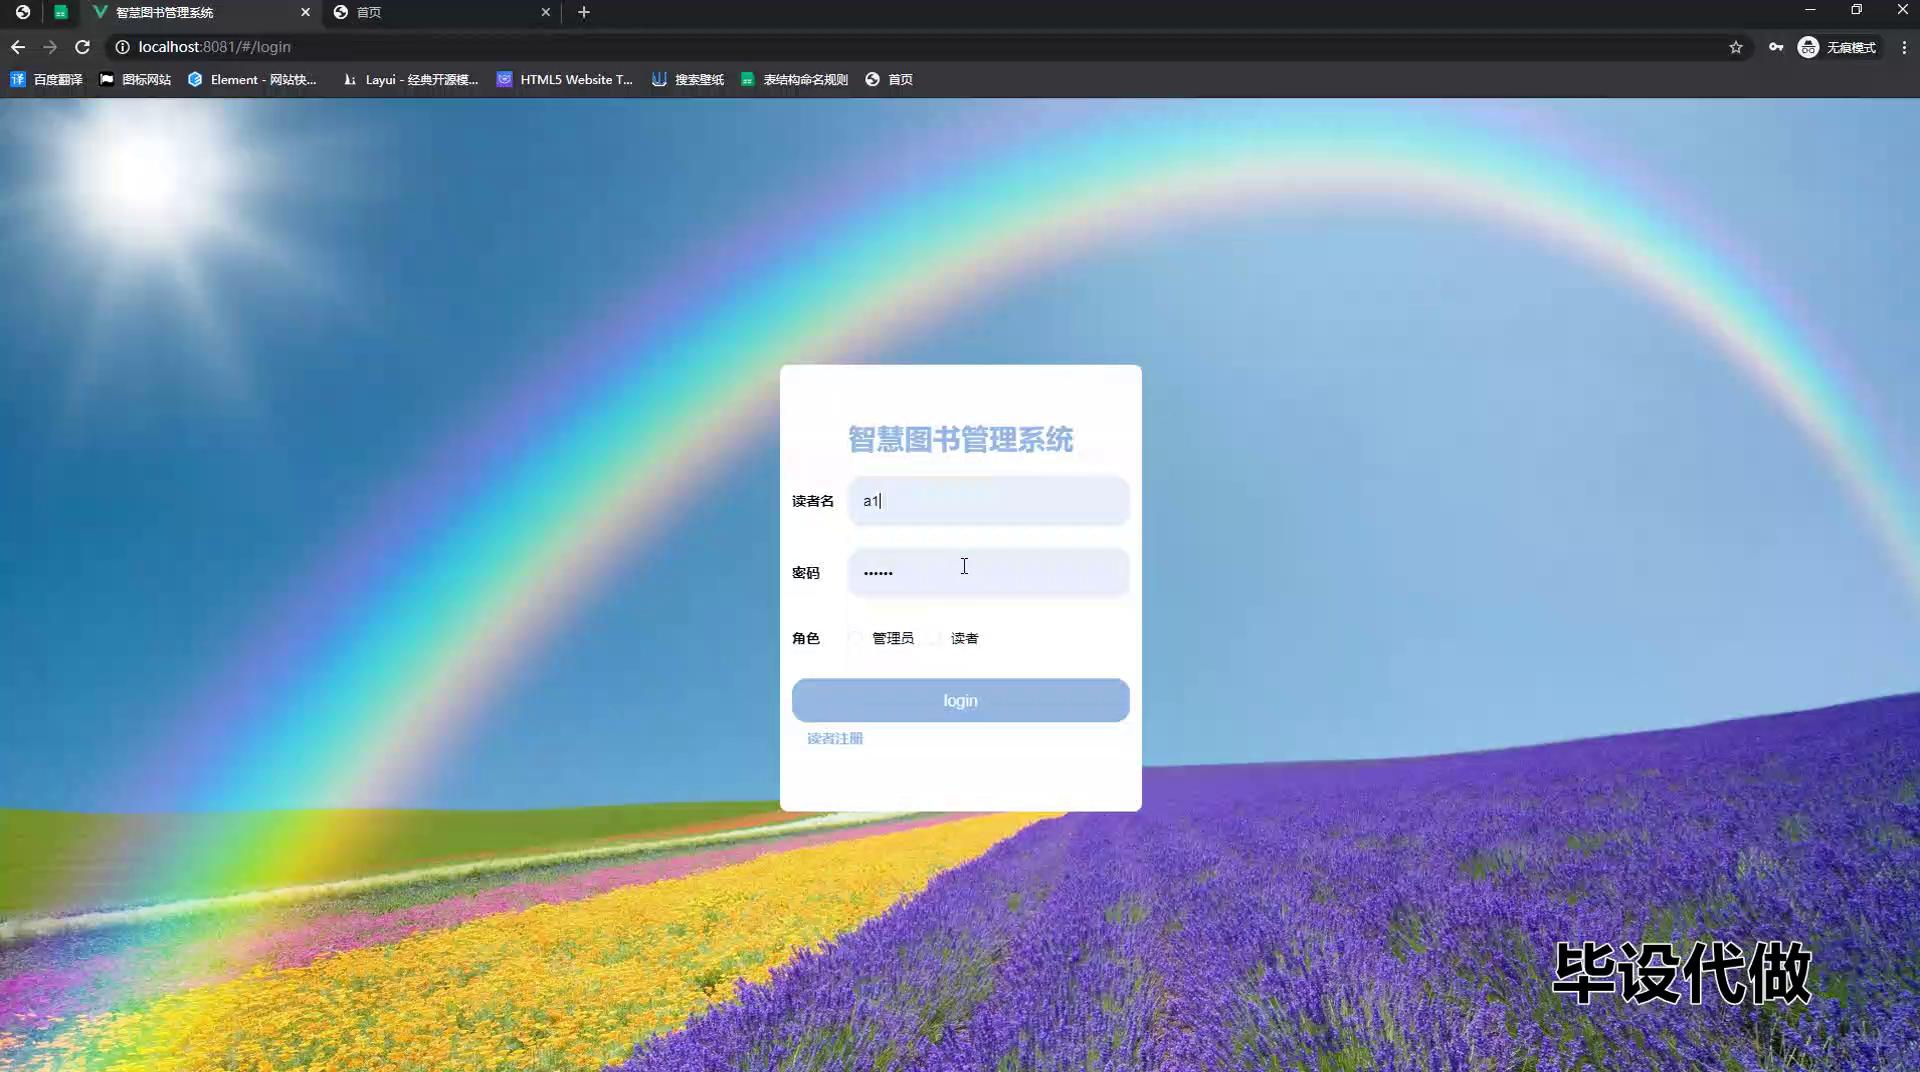Click the site information icon

tap(122, 47)
